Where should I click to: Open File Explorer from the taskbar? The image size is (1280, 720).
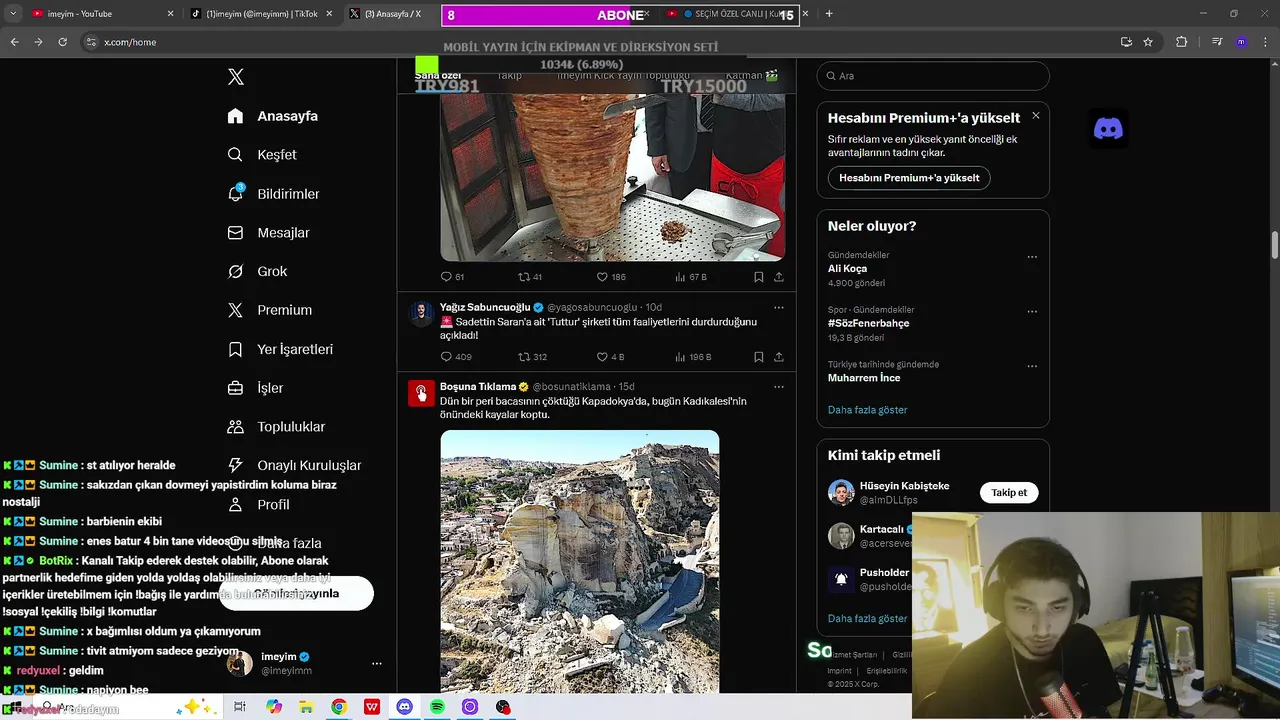coord(306,707)
